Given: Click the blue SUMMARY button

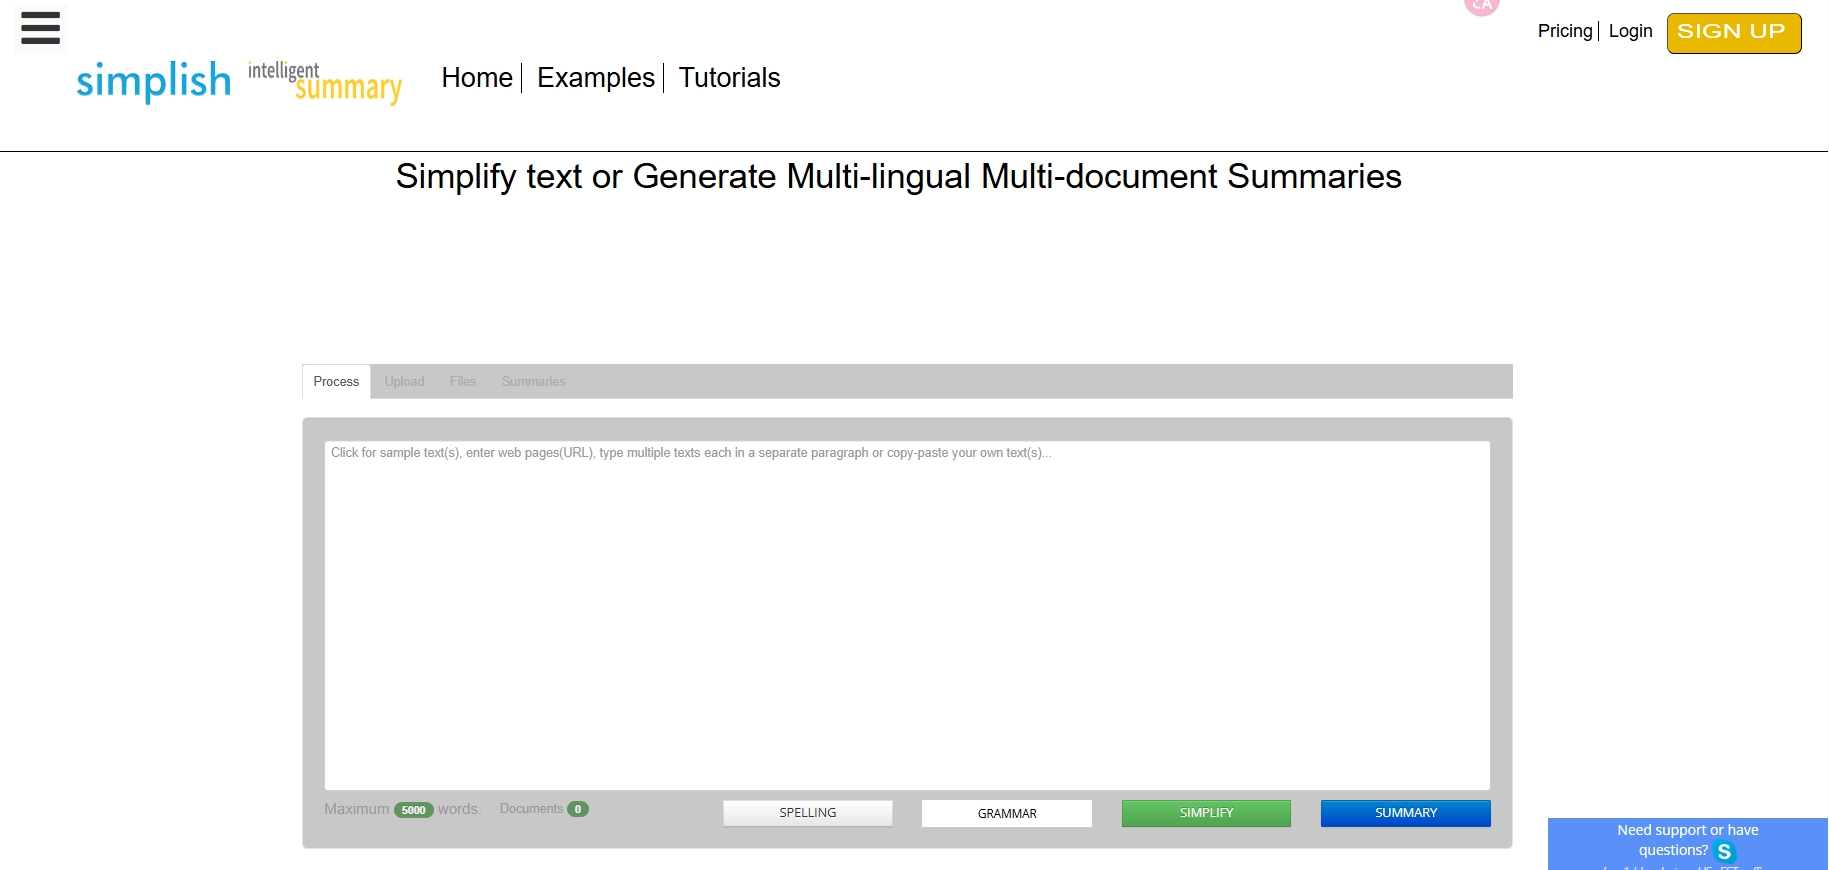Looking at the screenshot, I should tap(1405, 813).
